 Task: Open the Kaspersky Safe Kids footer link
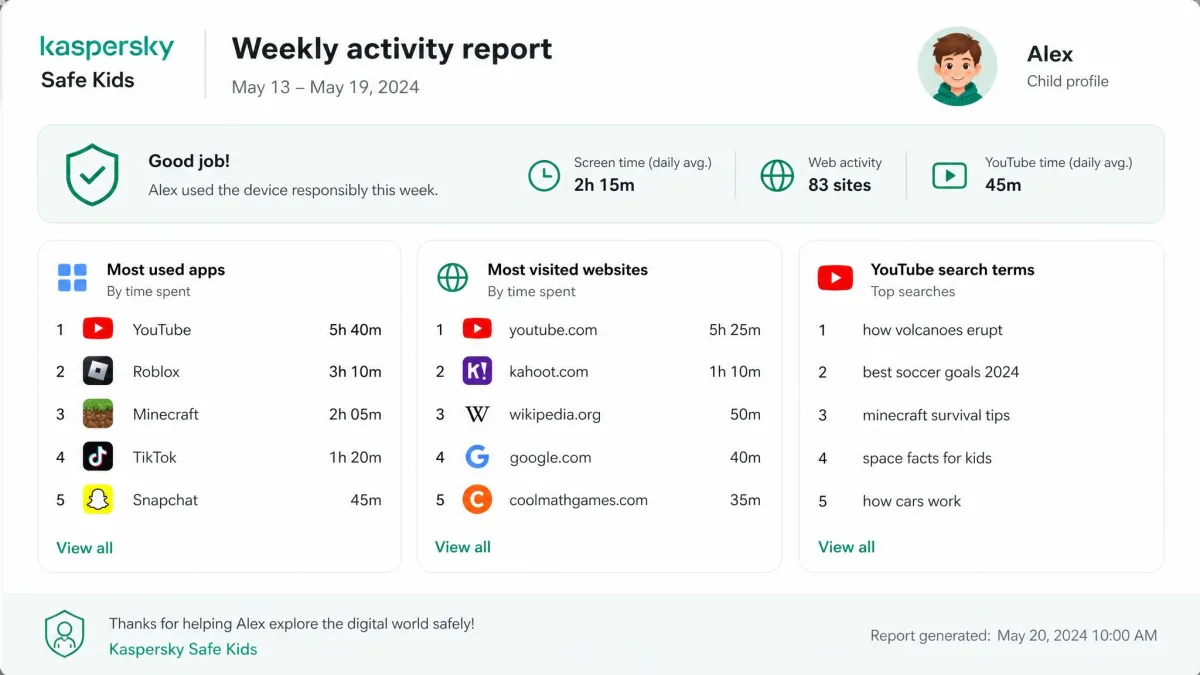pos(183,649)
